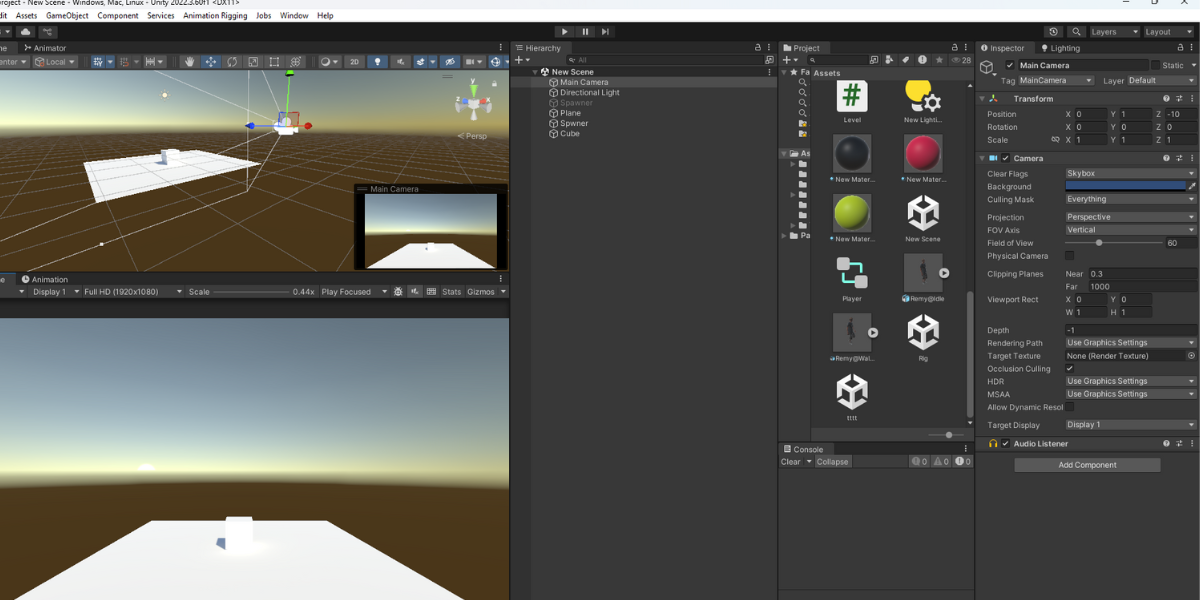Select the Rect Transform tool
Viewport: 1200px width, 600px height.
[272, 62]
